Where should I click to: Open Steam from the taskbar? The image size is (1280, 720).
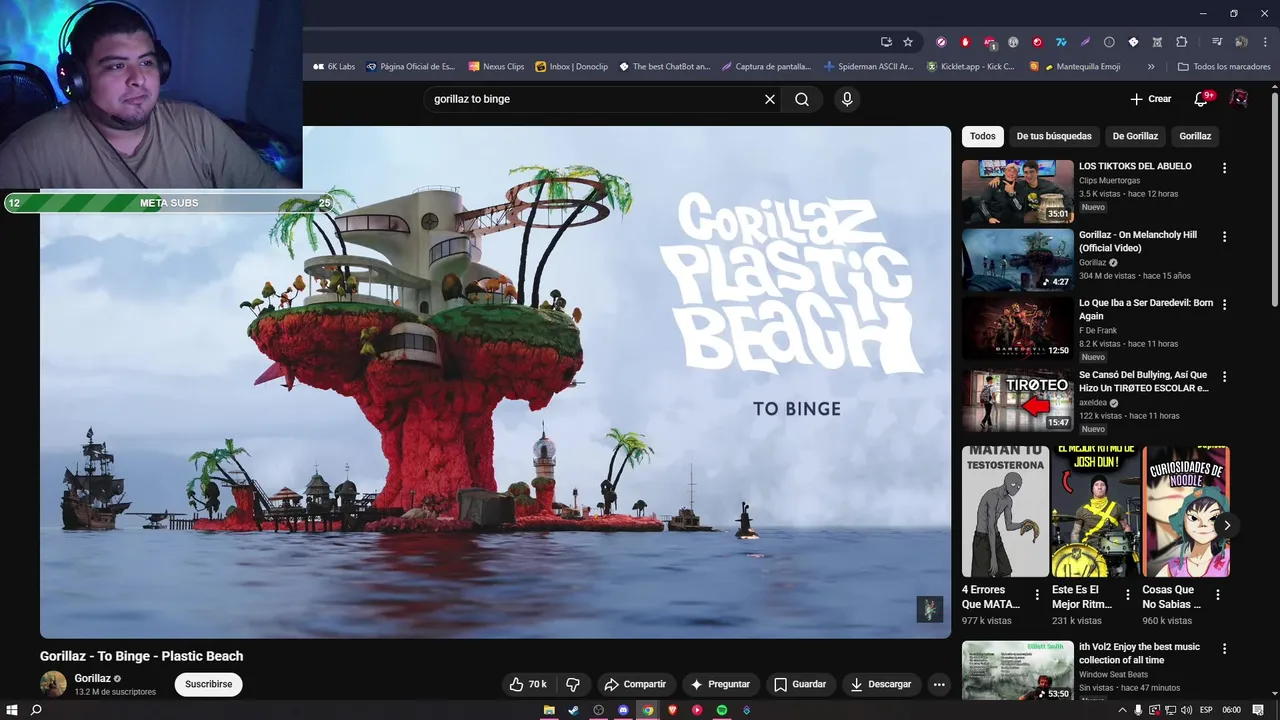pyautogui.click(x=574, y=710)
